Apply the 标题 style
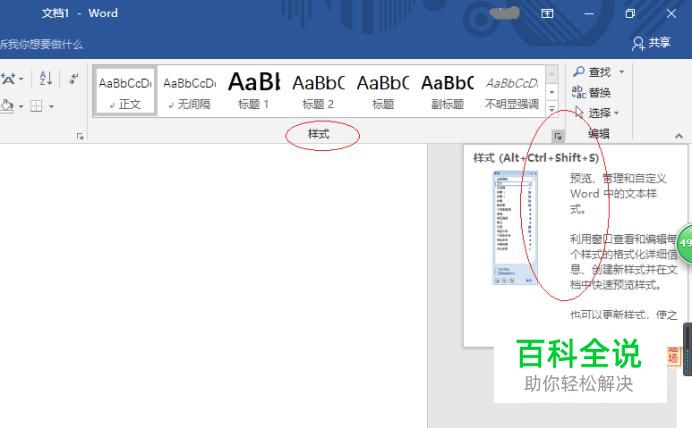Viewport: 692px width, 428px height. tap(383, 92)
